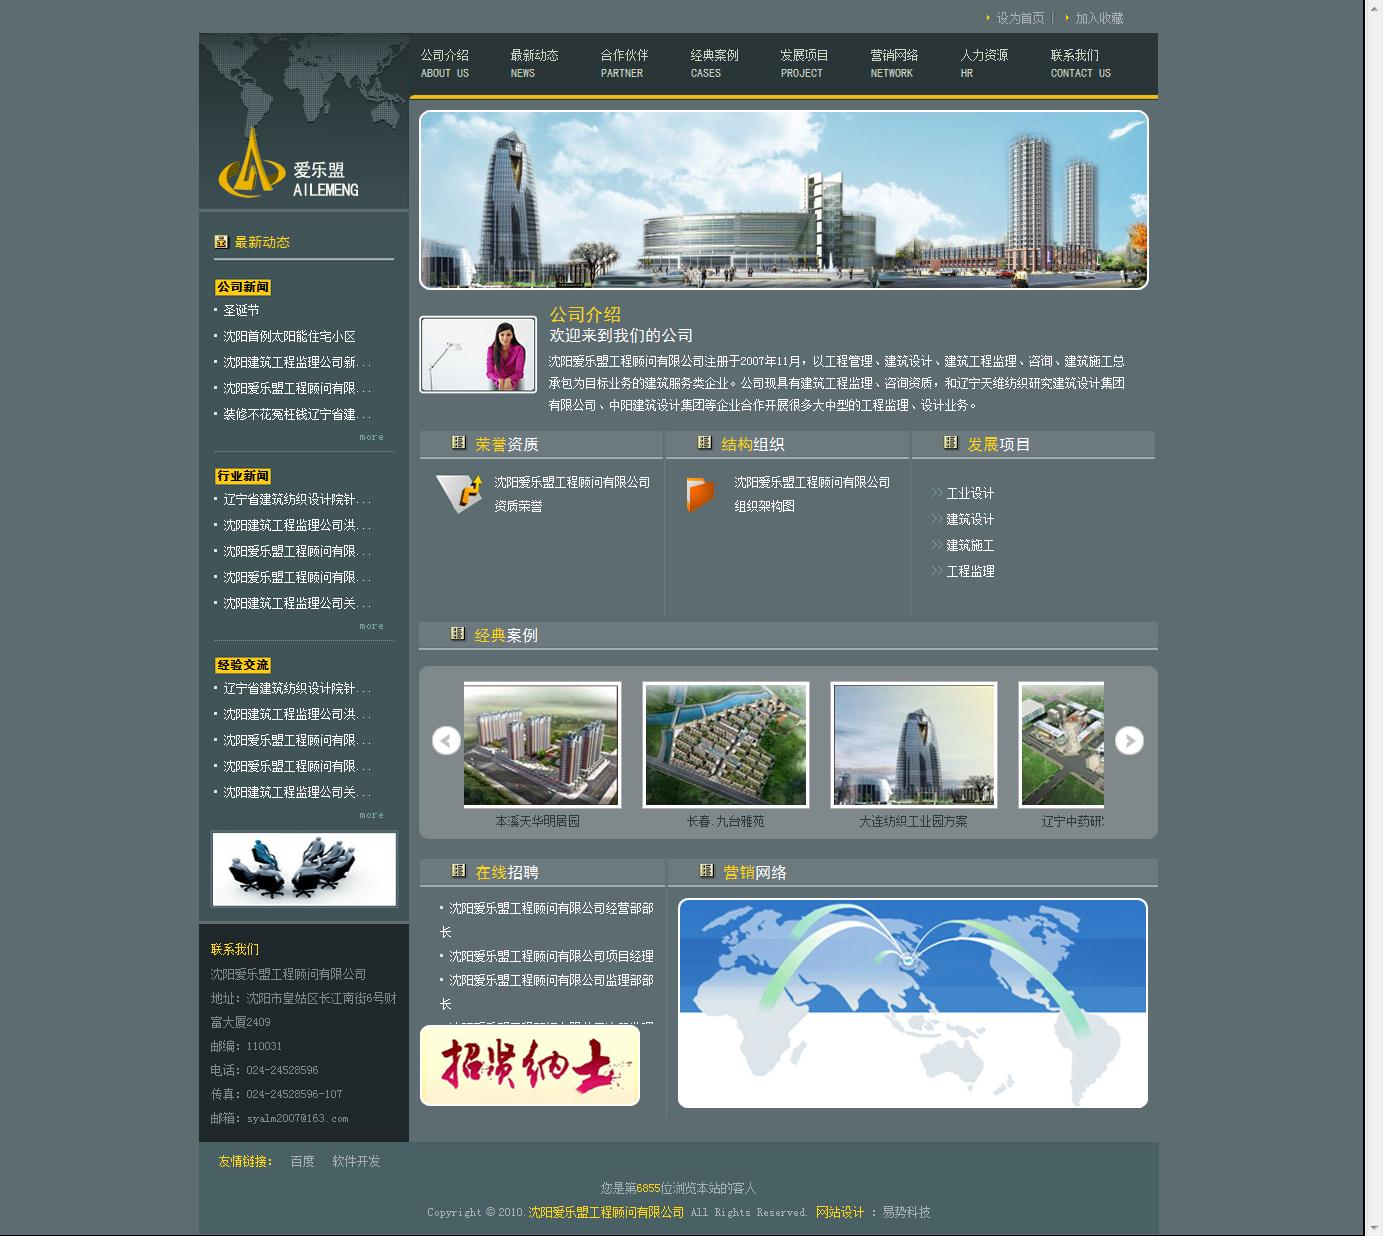Click 加入收藏 at the top right

1098,16
